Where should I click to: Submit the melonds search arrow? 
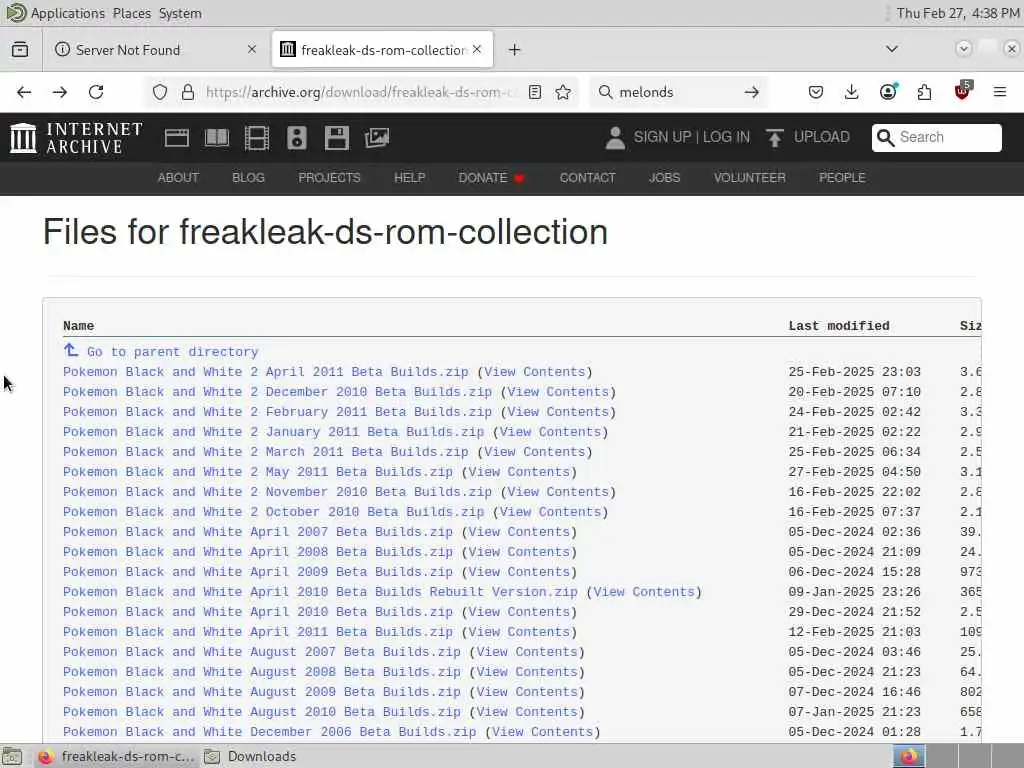[x=752, y=92]
